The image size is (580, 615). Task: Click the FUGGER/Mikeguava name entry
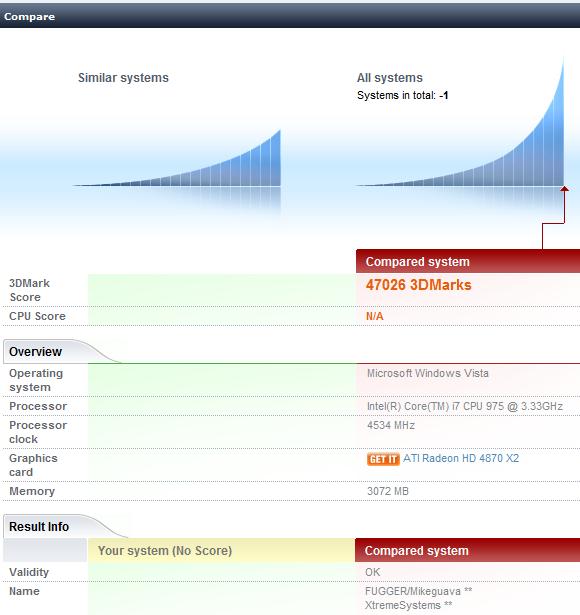click(x=418, y=598)
